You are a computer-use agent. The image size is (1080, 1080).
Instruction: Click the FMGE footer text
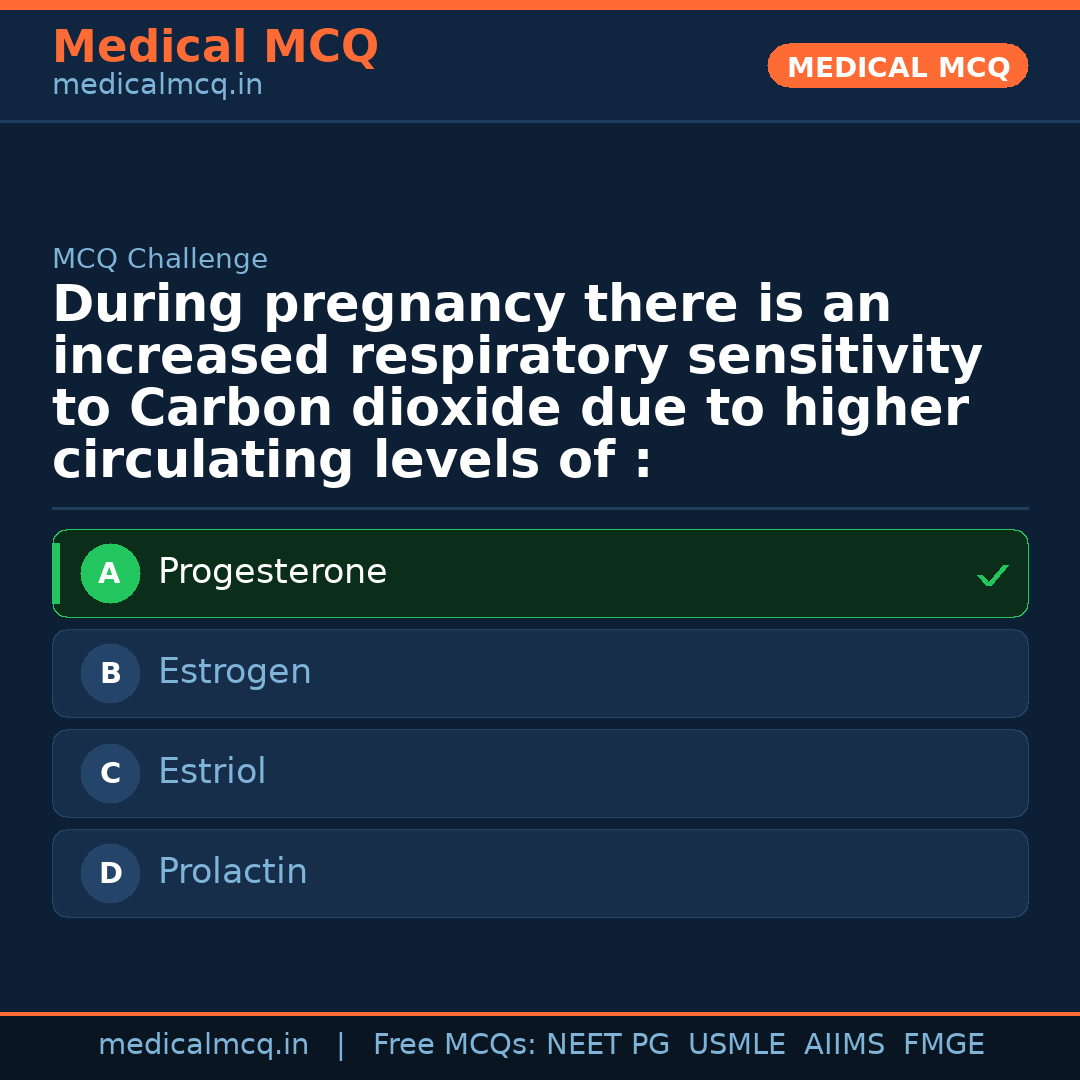944,1045
